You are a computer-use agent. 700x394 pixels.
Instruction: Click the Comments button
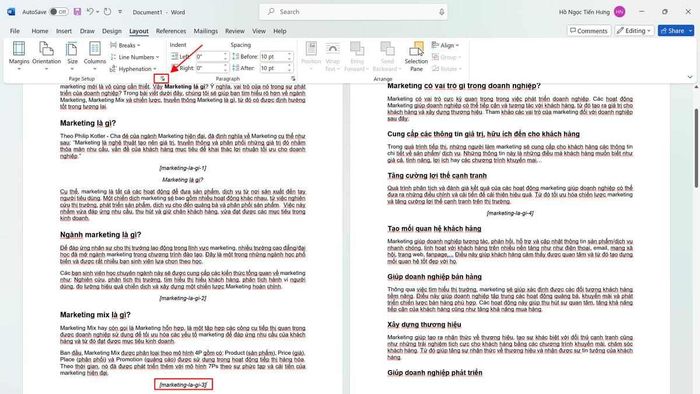589,30
